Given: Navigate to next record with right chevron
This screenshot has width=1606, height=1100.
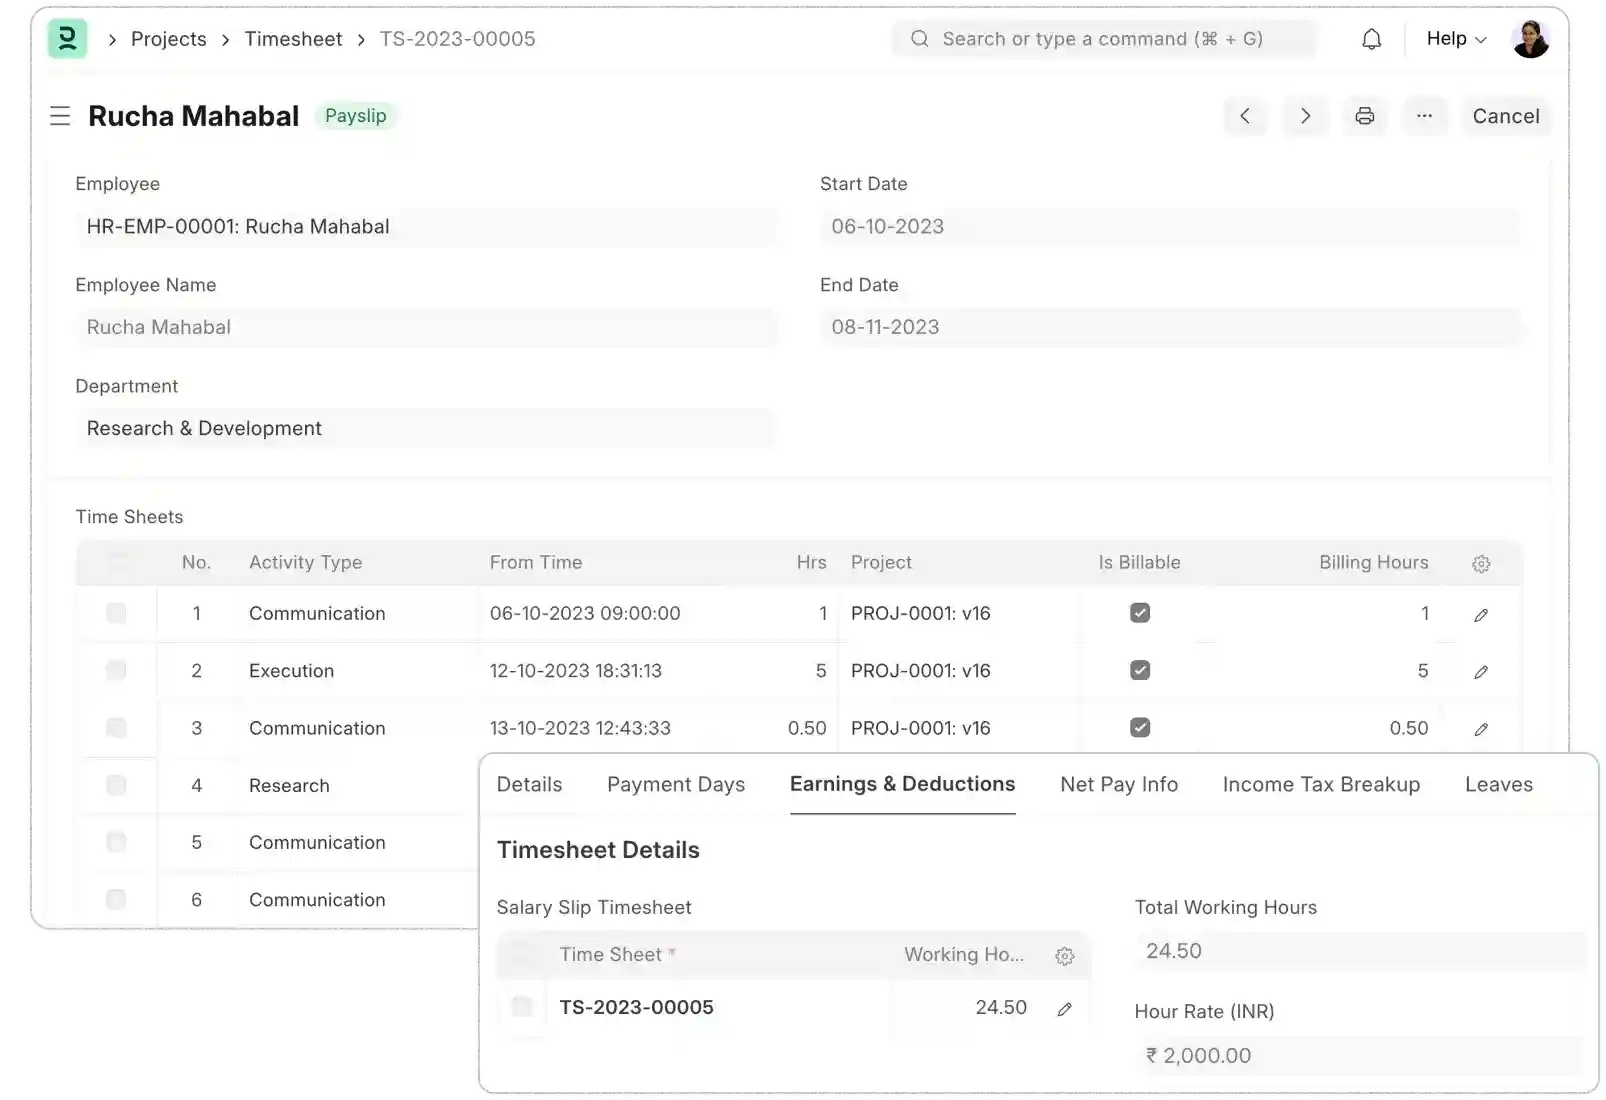Looking at the screenshot, I should coord(1306,116).
